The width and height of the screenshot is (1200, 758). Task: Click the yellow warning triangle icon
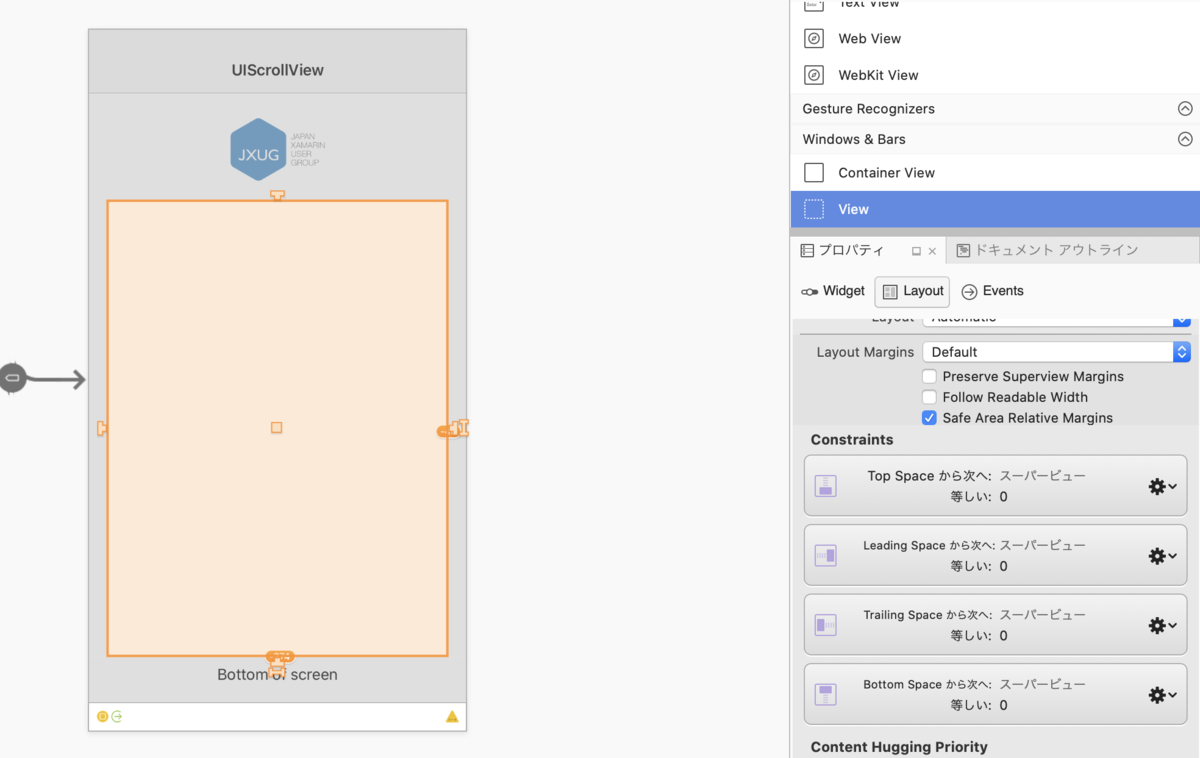tap(452, 717)
